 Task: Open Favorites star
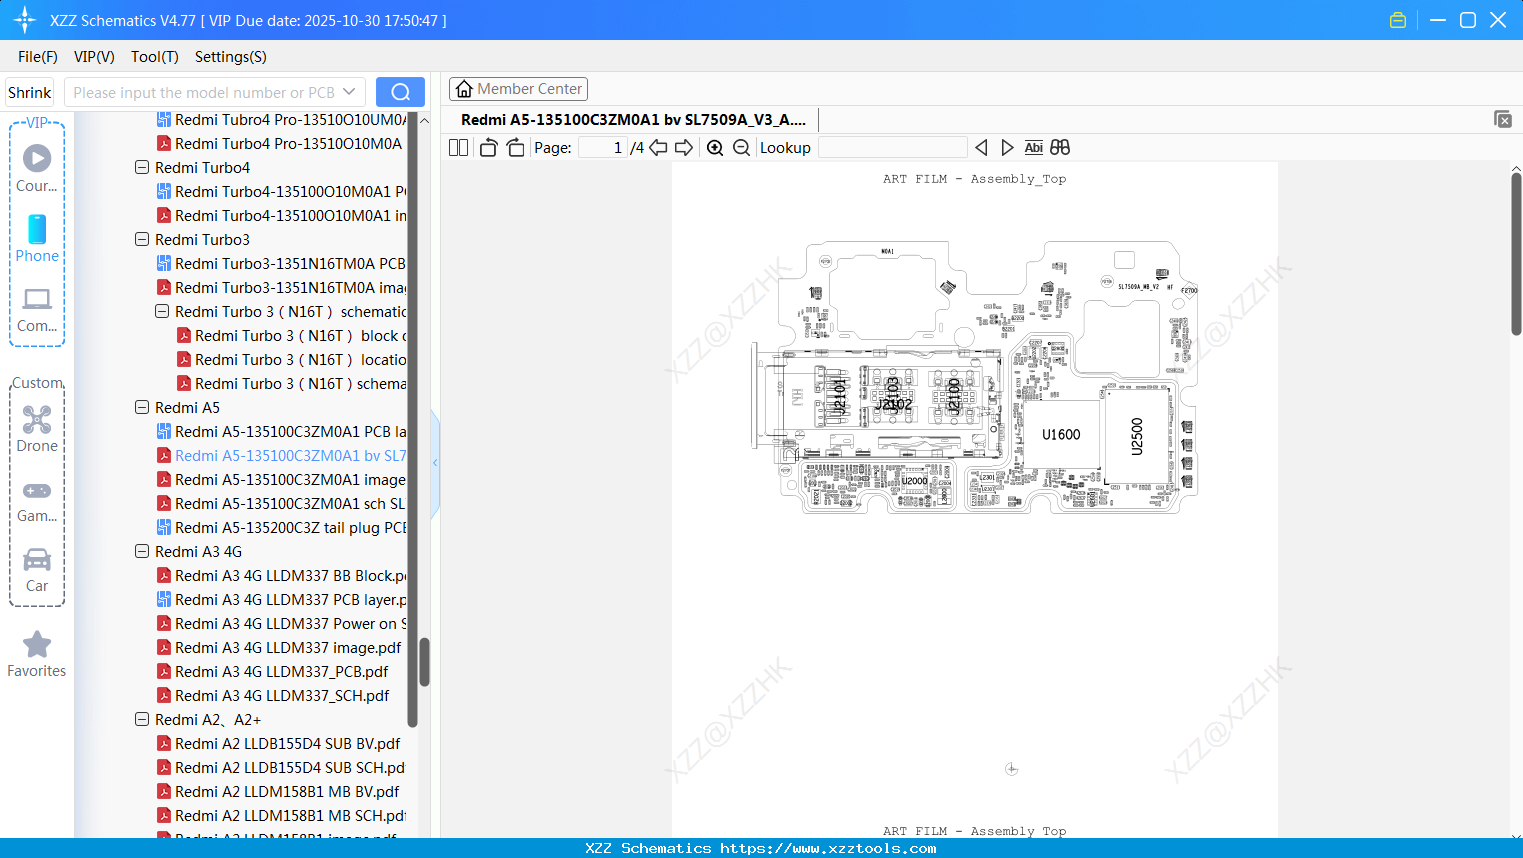point(37,655)
